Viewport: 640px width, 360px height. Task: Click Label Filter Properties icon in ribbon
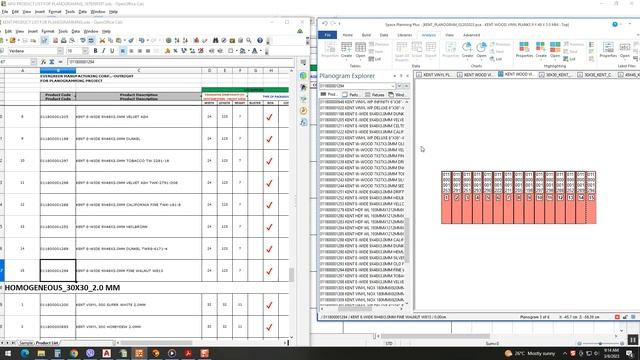coord(608,50)
